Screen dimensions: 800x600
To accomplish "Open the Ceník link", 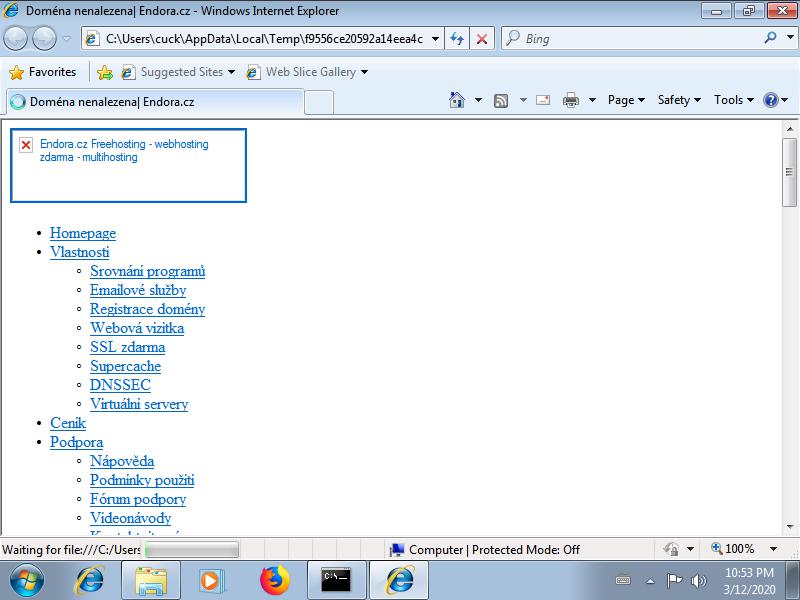I will 68,423.
